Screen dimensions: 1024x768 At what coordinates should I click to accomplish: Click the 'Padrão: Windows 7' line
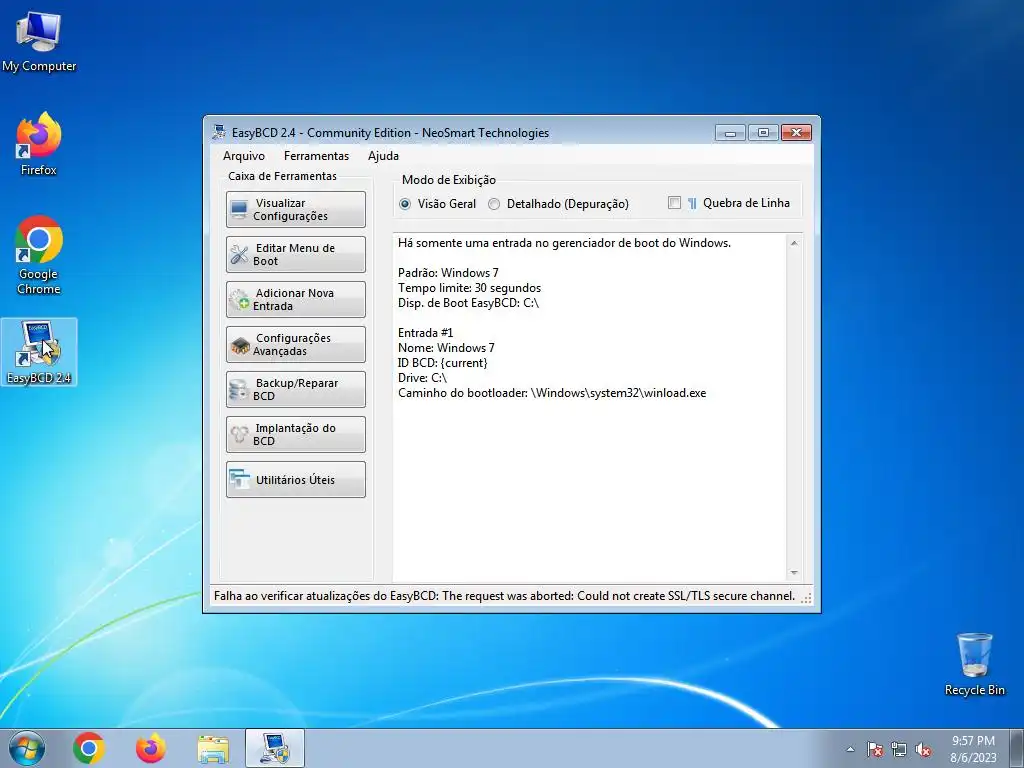(x=448, y=273)
